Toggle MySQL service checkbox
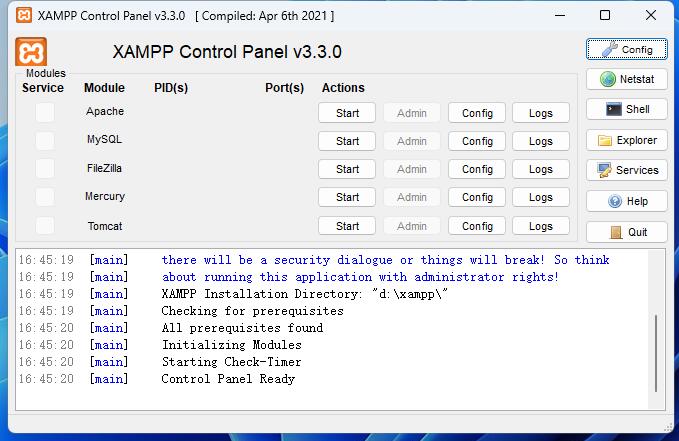This screenshot has width=679, height=441. 45,140
